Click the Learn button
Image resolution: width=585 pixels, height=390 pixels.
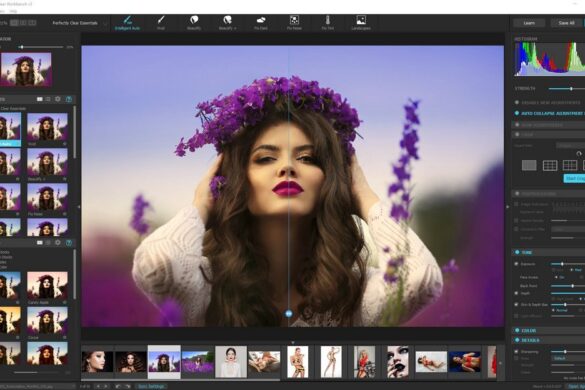tap(529, 23)
